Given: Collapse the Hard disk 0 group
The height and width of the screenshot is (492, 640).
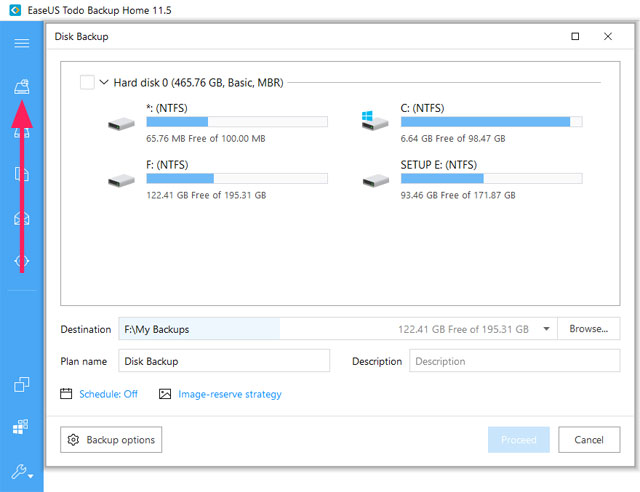Looking at the screenshot, I should point(104,82).
